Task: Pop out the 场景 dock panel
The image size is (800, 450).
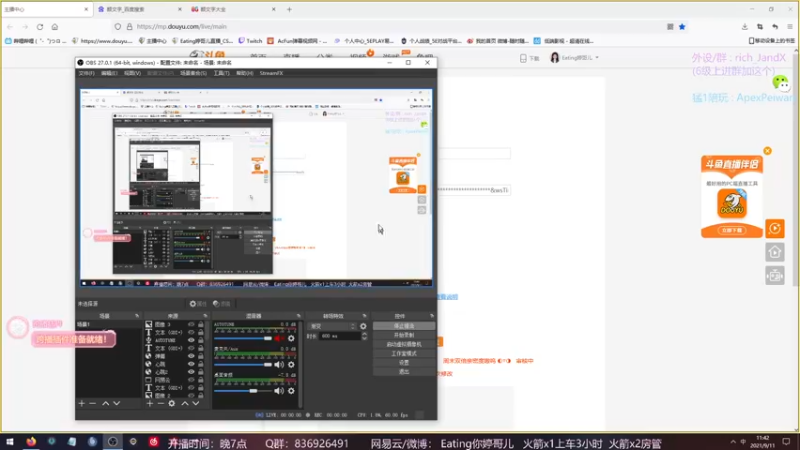Action: [137, 316]
